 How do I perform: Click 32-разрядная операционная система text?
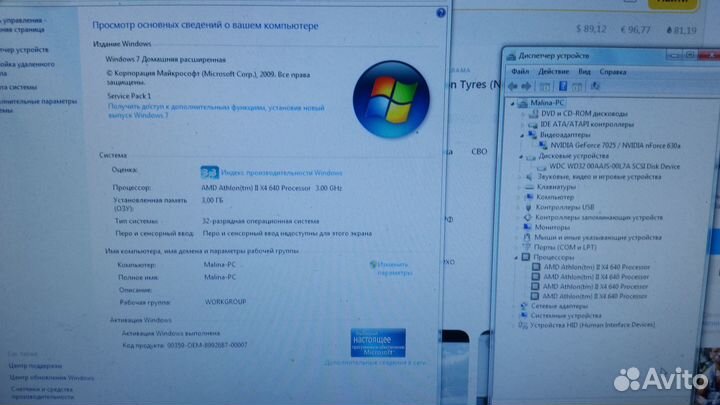pos(260,221)
